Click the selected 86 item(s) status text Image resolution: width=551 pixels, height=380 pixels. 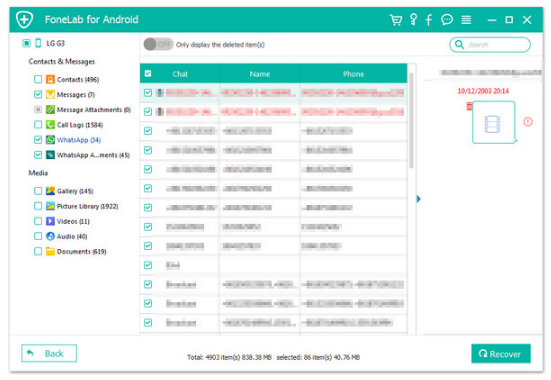318,357
